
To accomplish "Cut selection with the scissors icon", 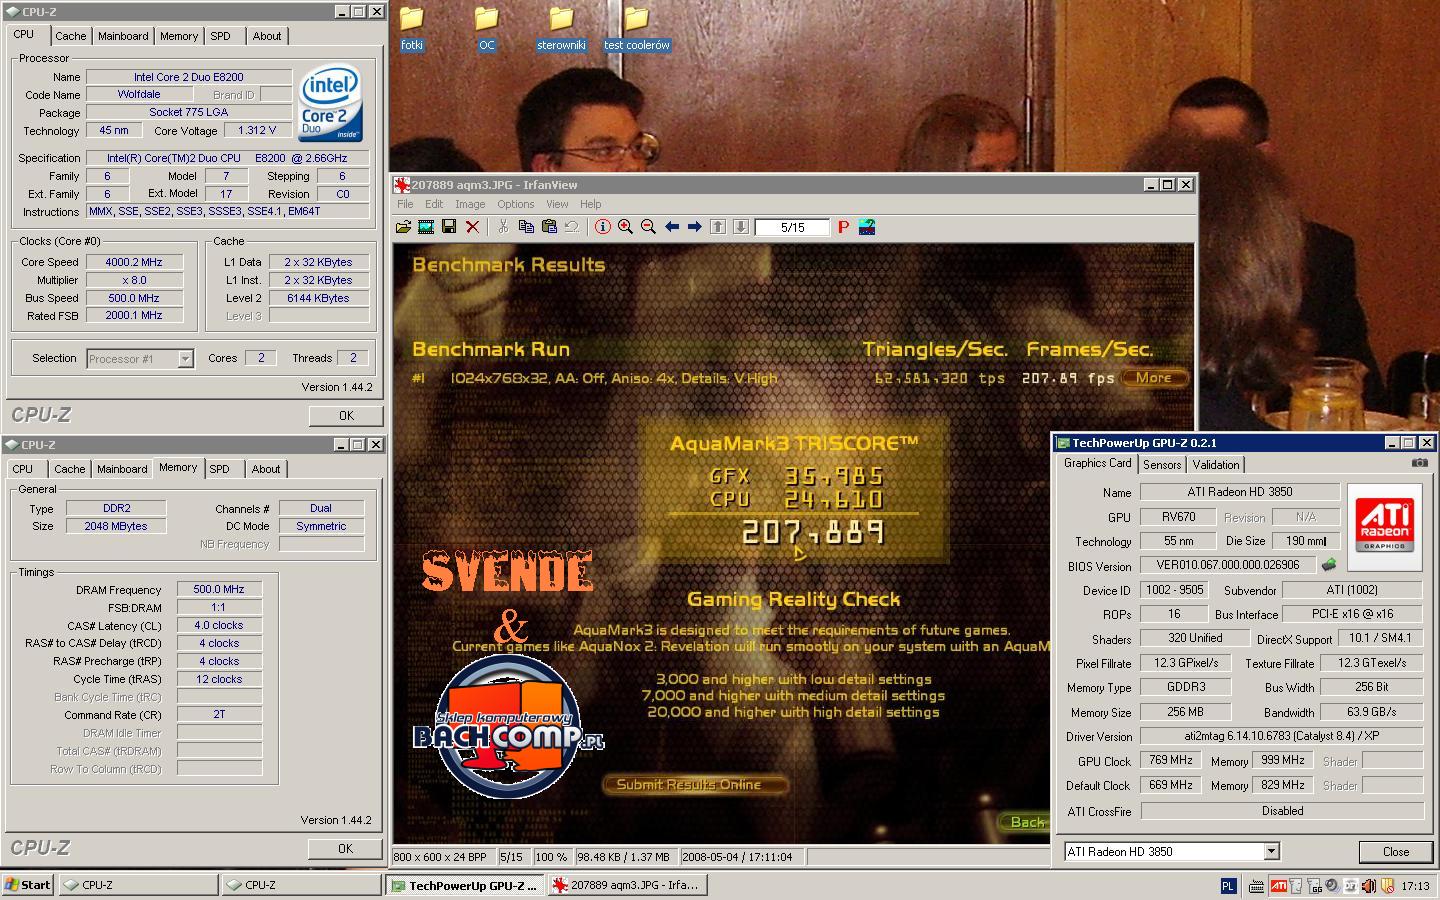I will (503, 227).
